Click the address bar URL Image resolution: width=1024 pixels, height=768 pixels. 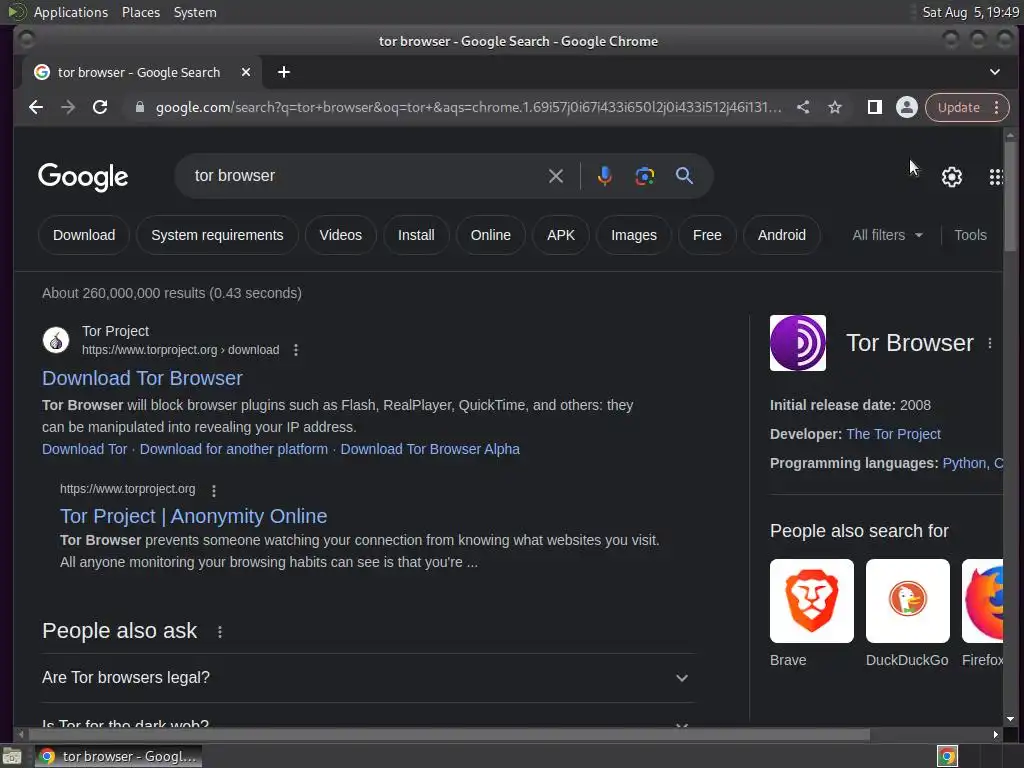coord(468,108)
